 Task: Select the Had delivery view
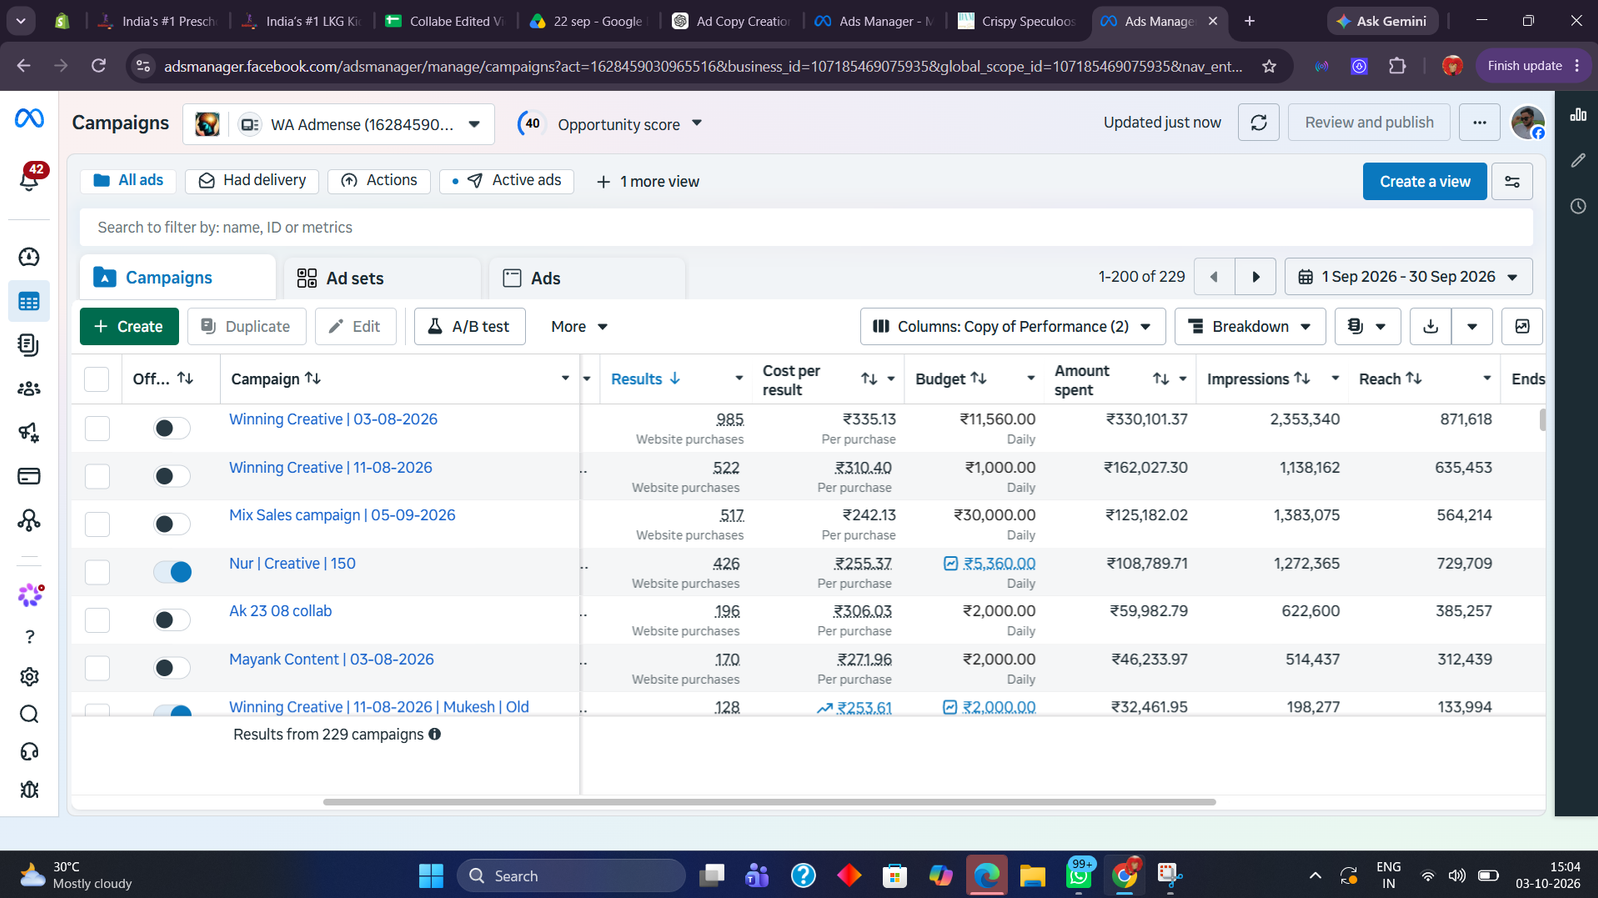252,181
